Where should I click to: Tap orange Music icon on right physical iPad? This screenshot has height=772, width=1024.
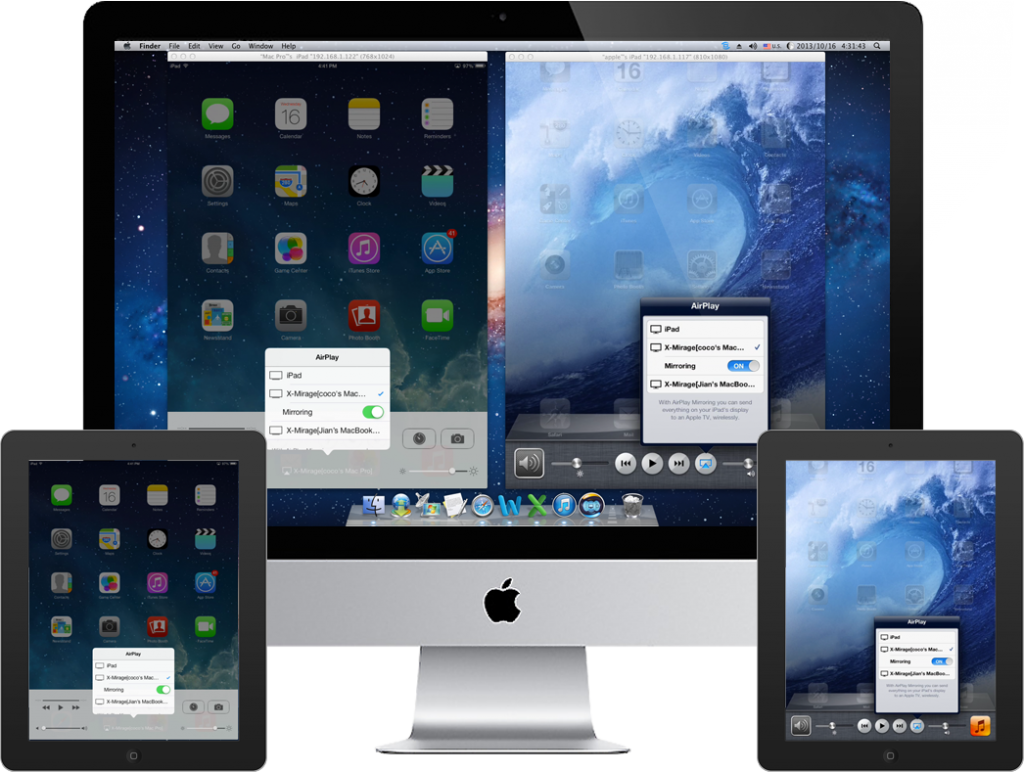point(980,726)
